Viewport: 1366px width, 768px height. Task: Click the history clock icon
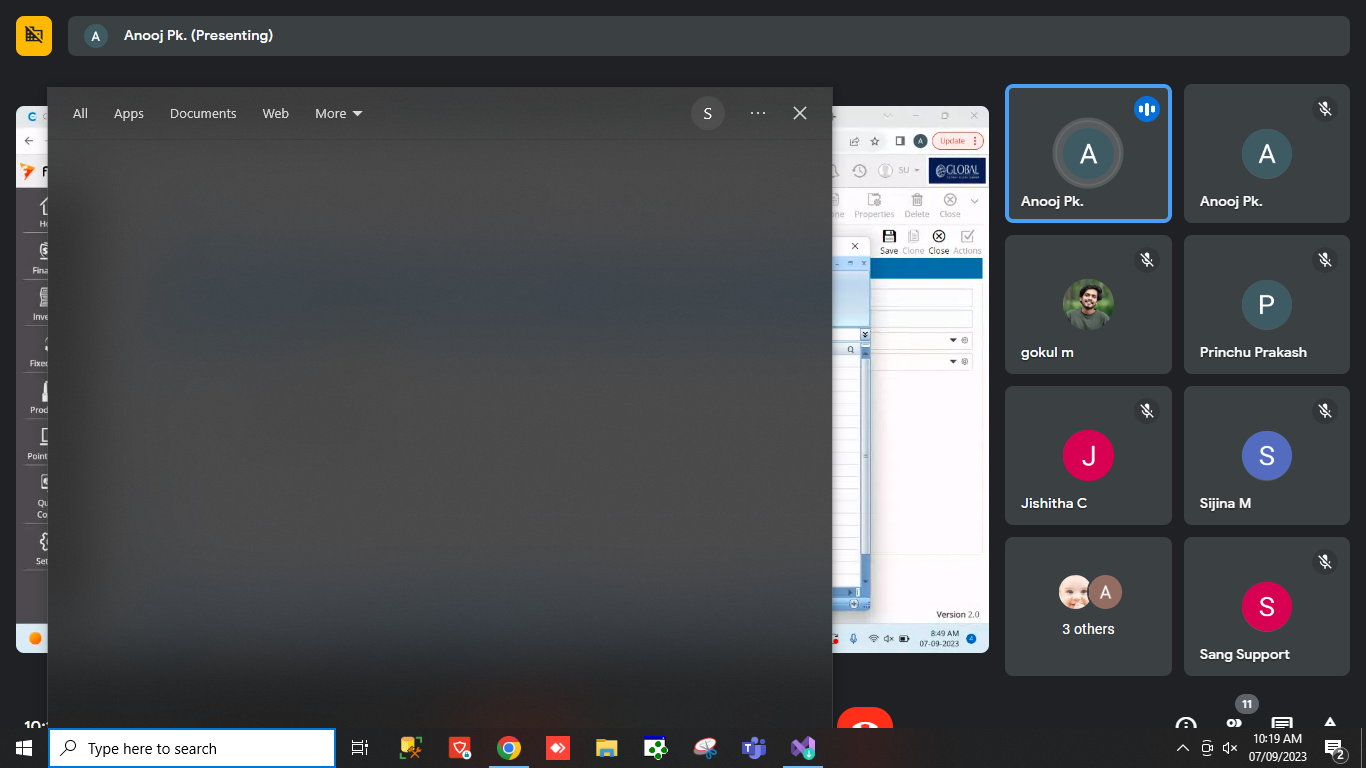(858, 171)
